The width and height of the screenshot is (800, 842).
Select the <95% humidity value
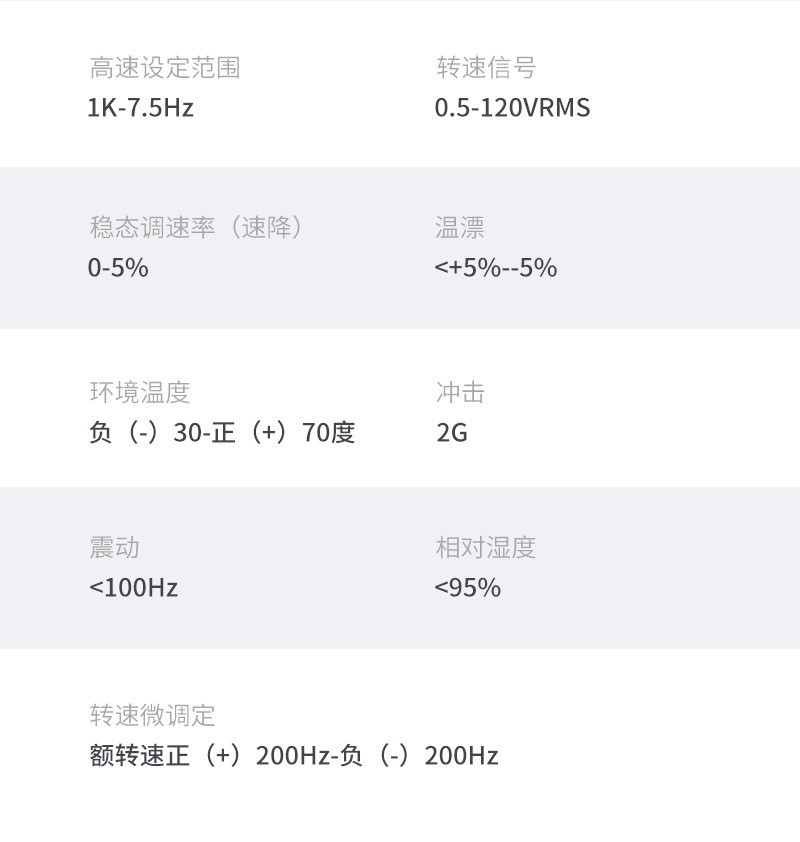point(468,588)
